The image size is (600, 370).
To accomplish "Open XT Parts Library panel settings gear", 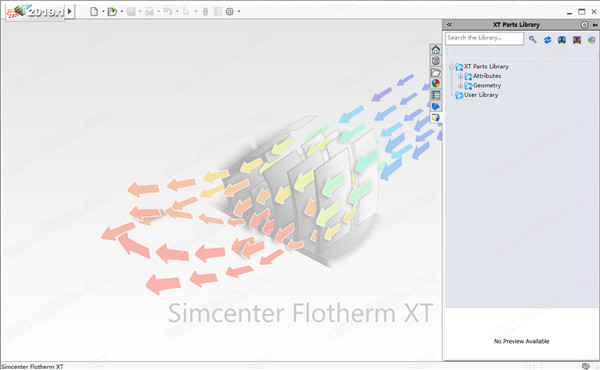I will pos(584,24).
